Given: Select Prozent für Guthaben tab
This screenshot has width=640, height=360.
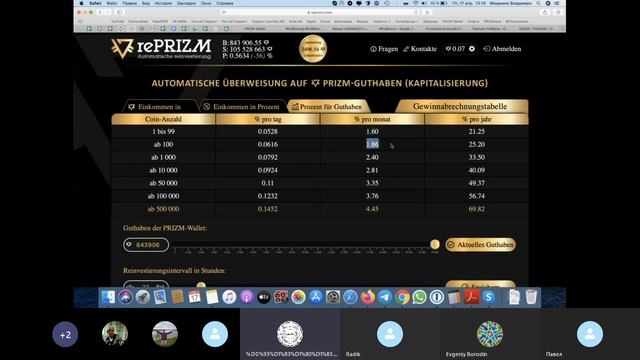Looking at the screenshot, I should (x=328, y=107).
